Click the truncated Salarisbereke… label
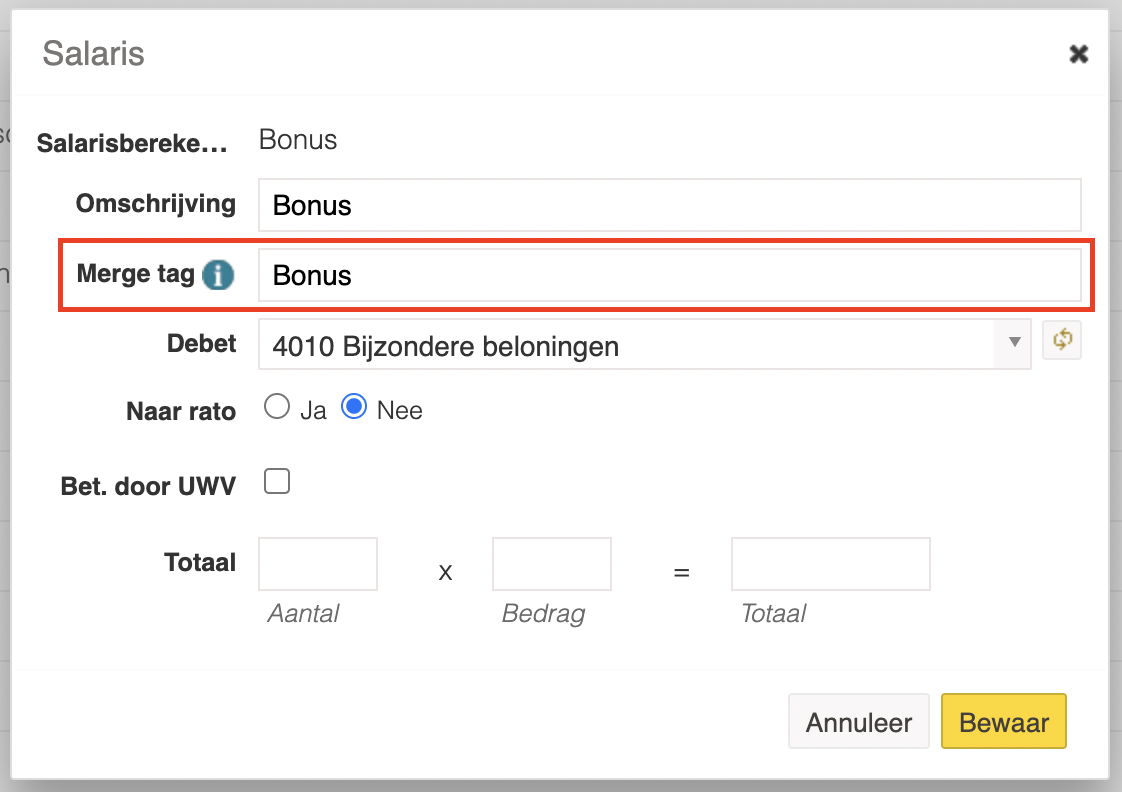1122x792 pixels. pyautogui.click(x=132, y=143)
